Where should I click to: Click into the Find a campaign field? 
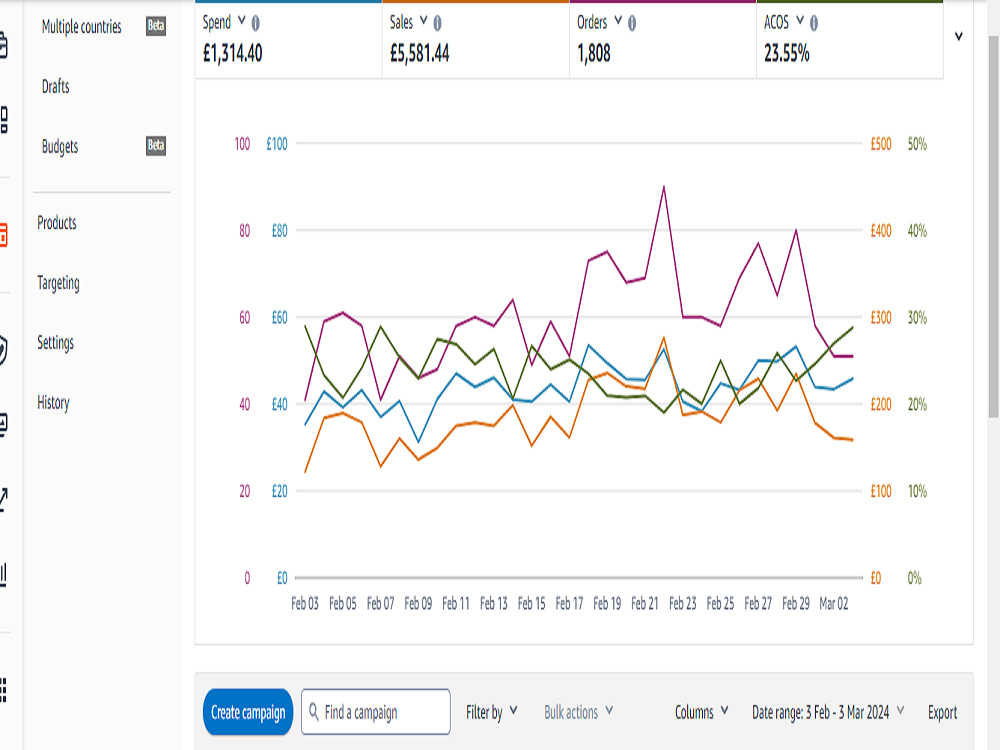click(x=376, y=712)
